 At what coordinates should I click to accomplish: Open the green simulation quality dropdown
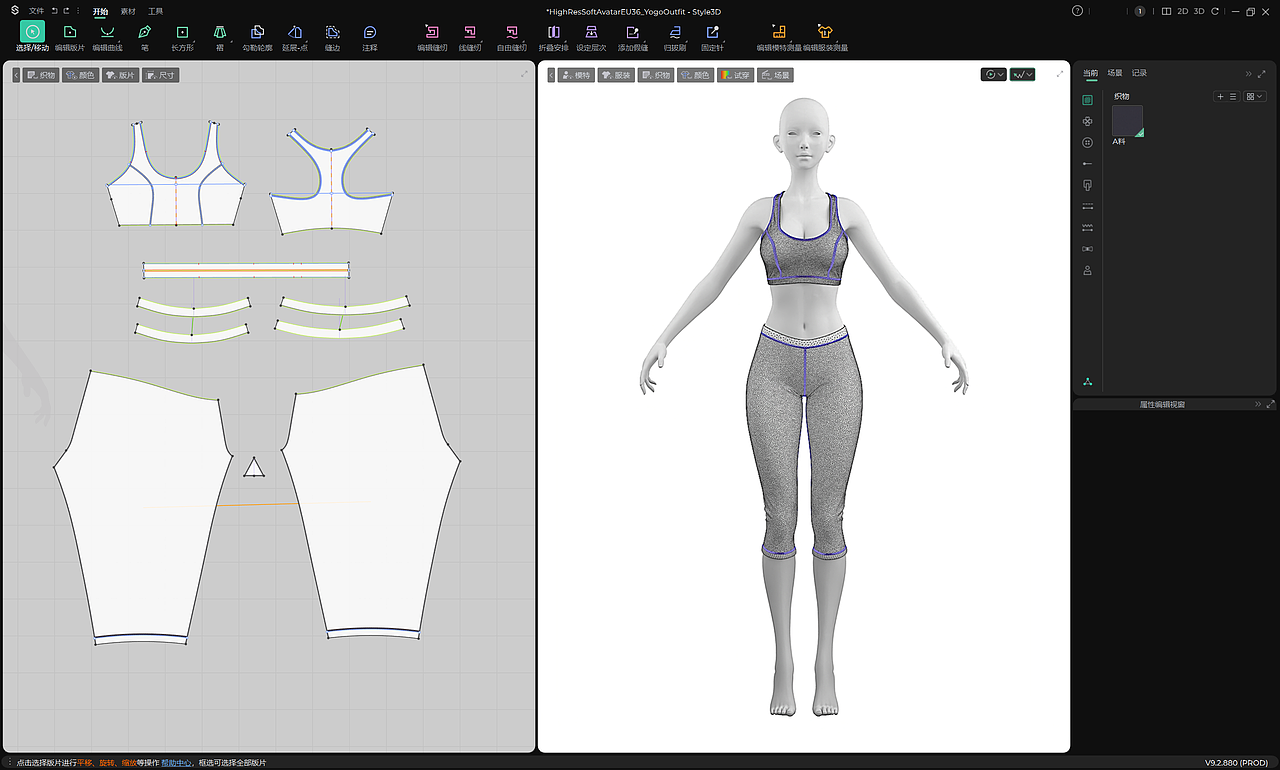click(x=1022, y=74)
